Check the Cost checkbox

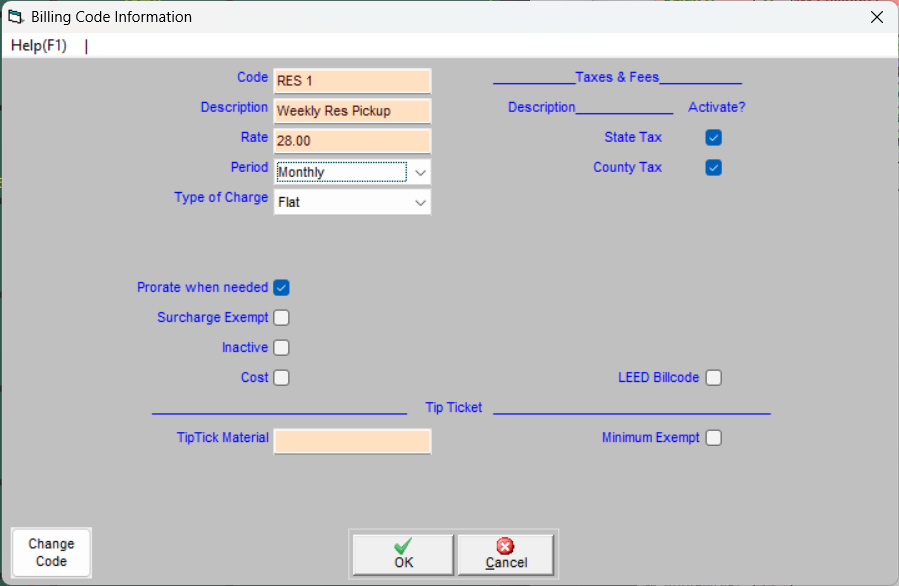click(x=282, y=378)
